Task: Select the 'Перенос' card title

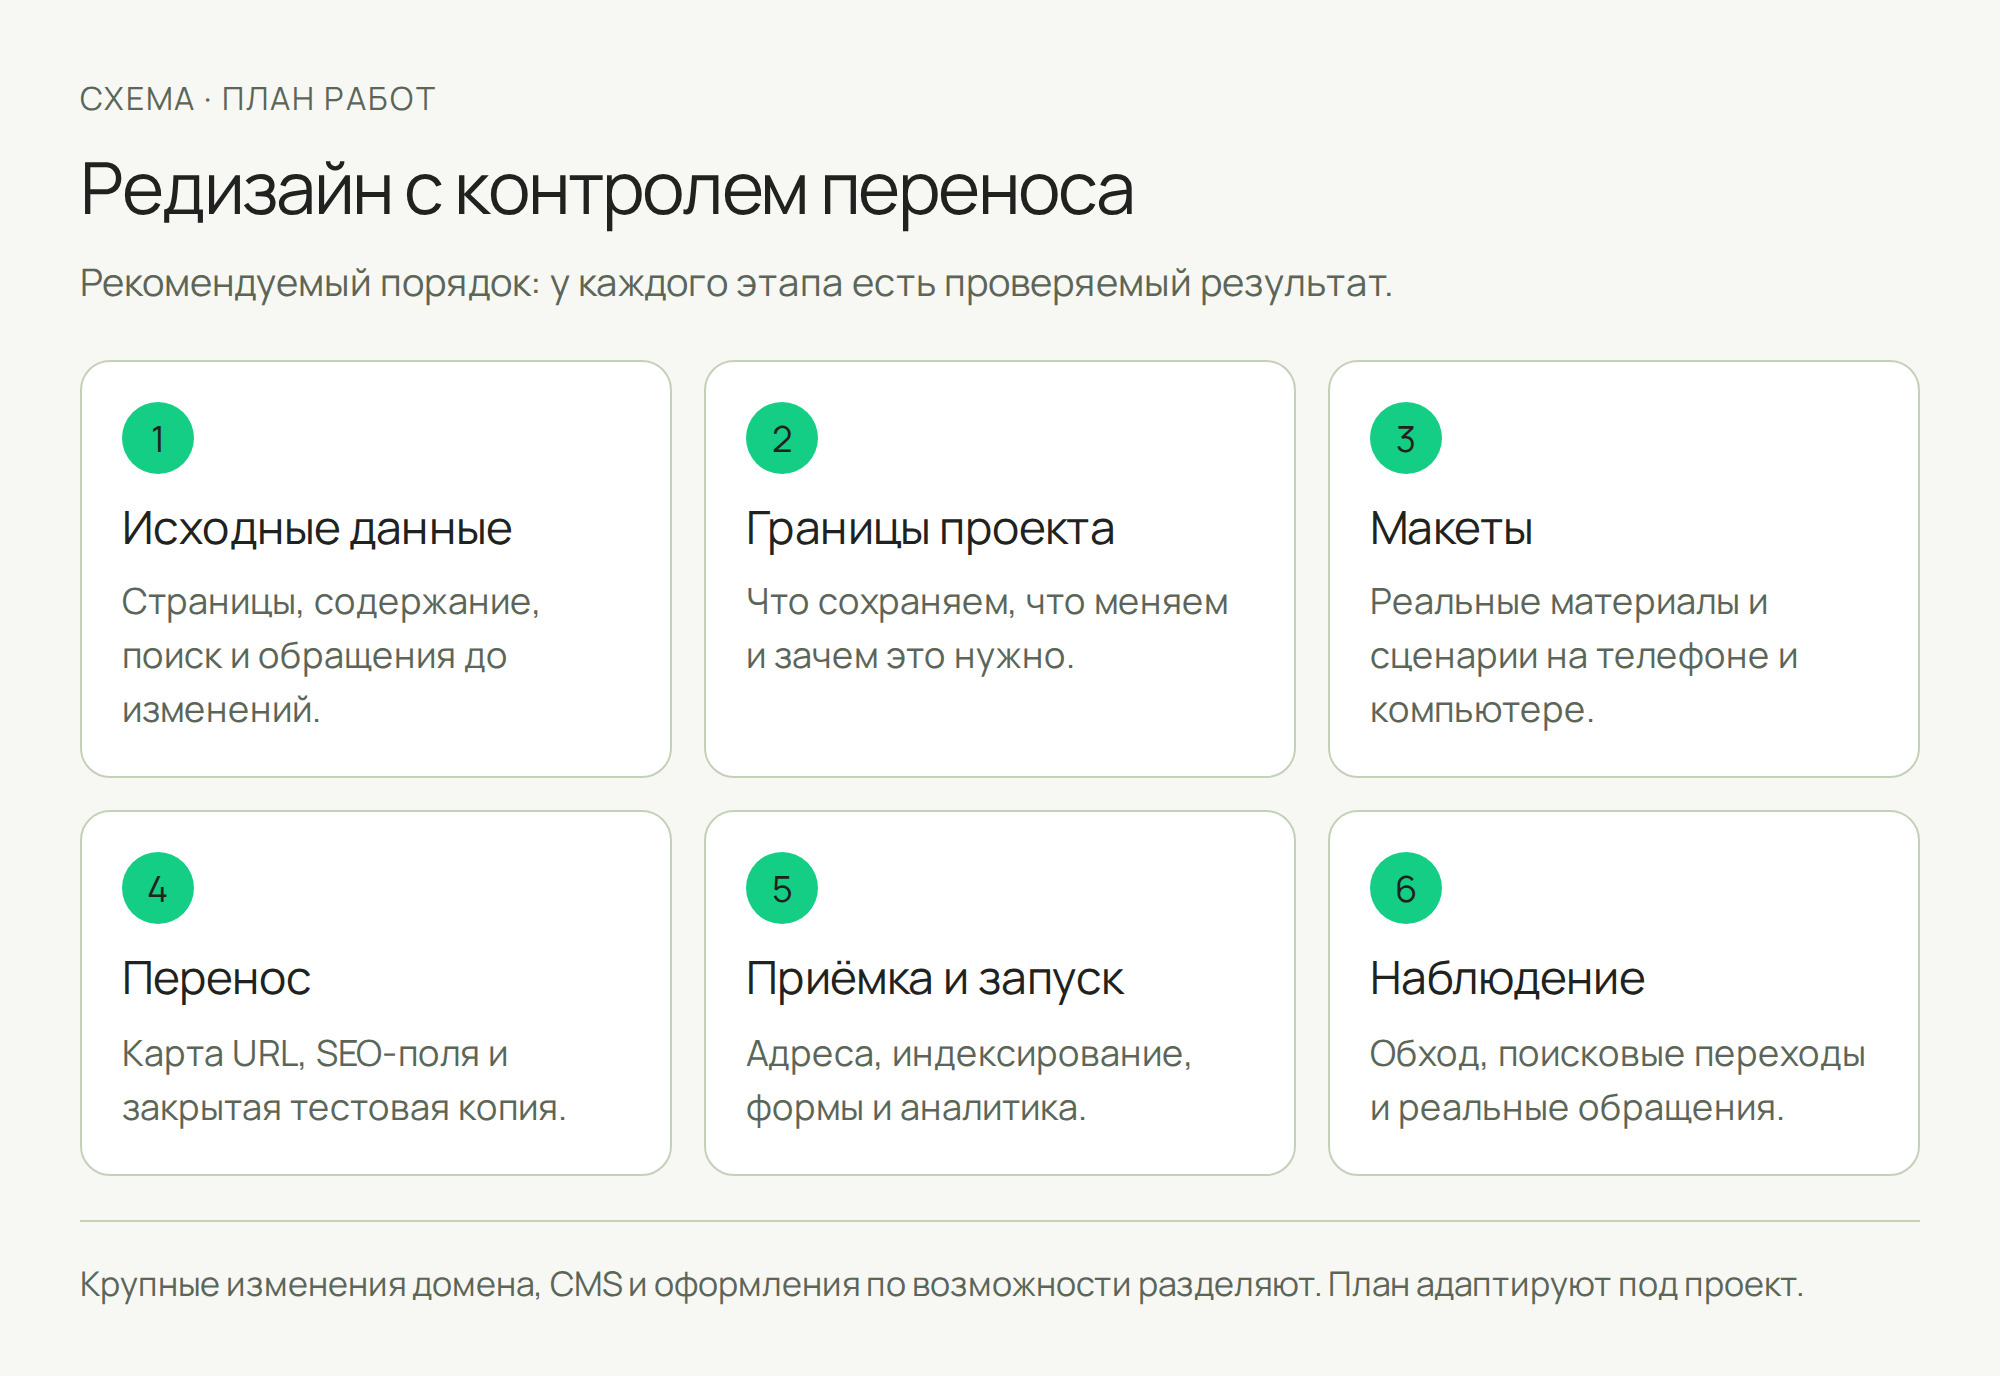Action: click(x=216, y=979)
